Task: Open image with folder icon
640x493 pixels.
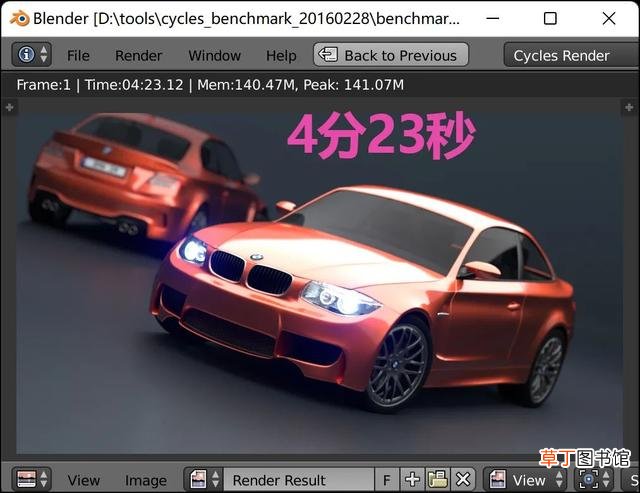Action: point(438,480)
